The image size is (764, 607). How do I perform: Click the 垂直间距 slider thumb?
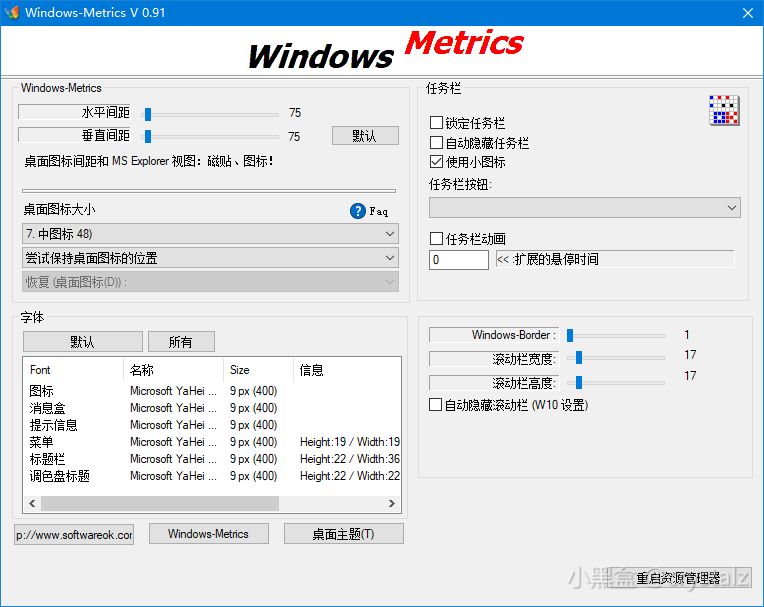pyautogui.click(x=148, y=136)
